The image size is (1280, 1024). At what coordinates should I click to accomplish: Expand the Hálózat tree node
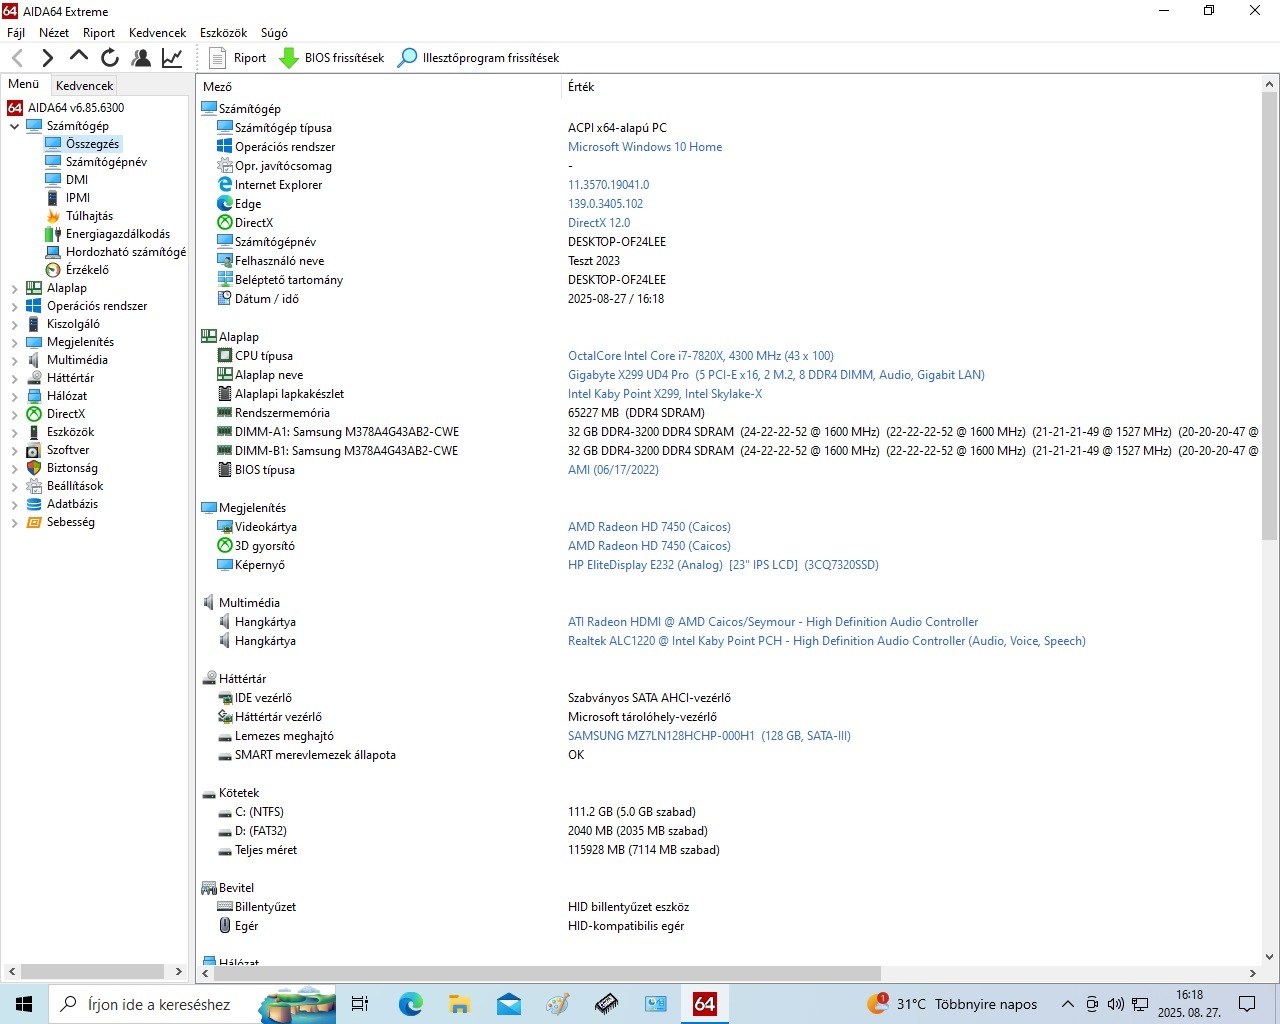coord(14,396)
